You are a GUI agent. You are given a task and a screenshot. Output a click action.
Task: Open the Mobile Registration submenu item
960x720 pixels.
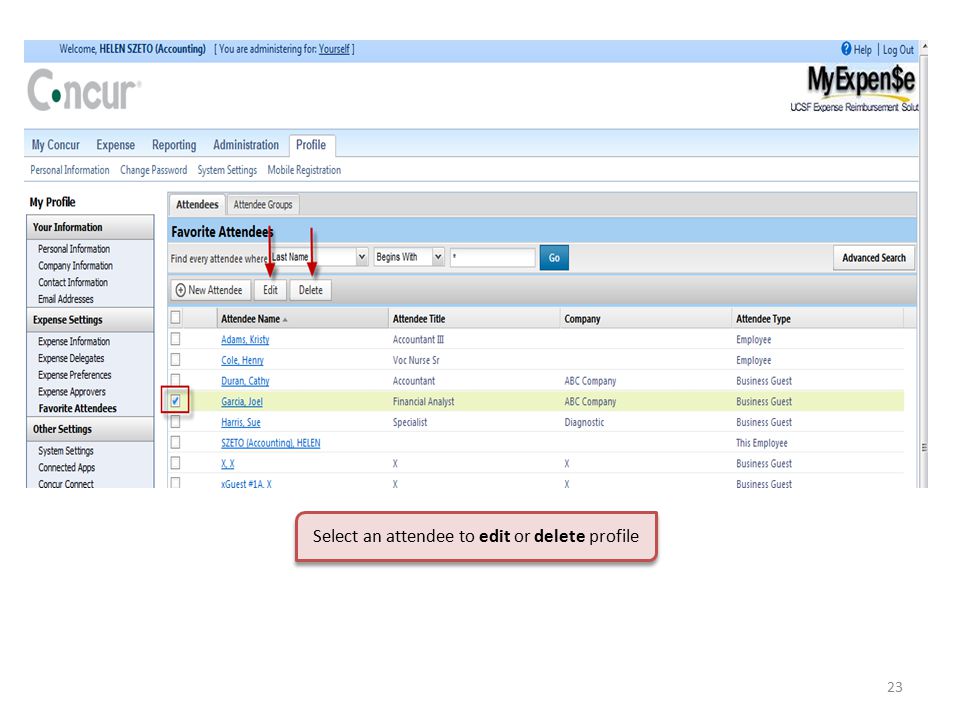tap(304, 170)
